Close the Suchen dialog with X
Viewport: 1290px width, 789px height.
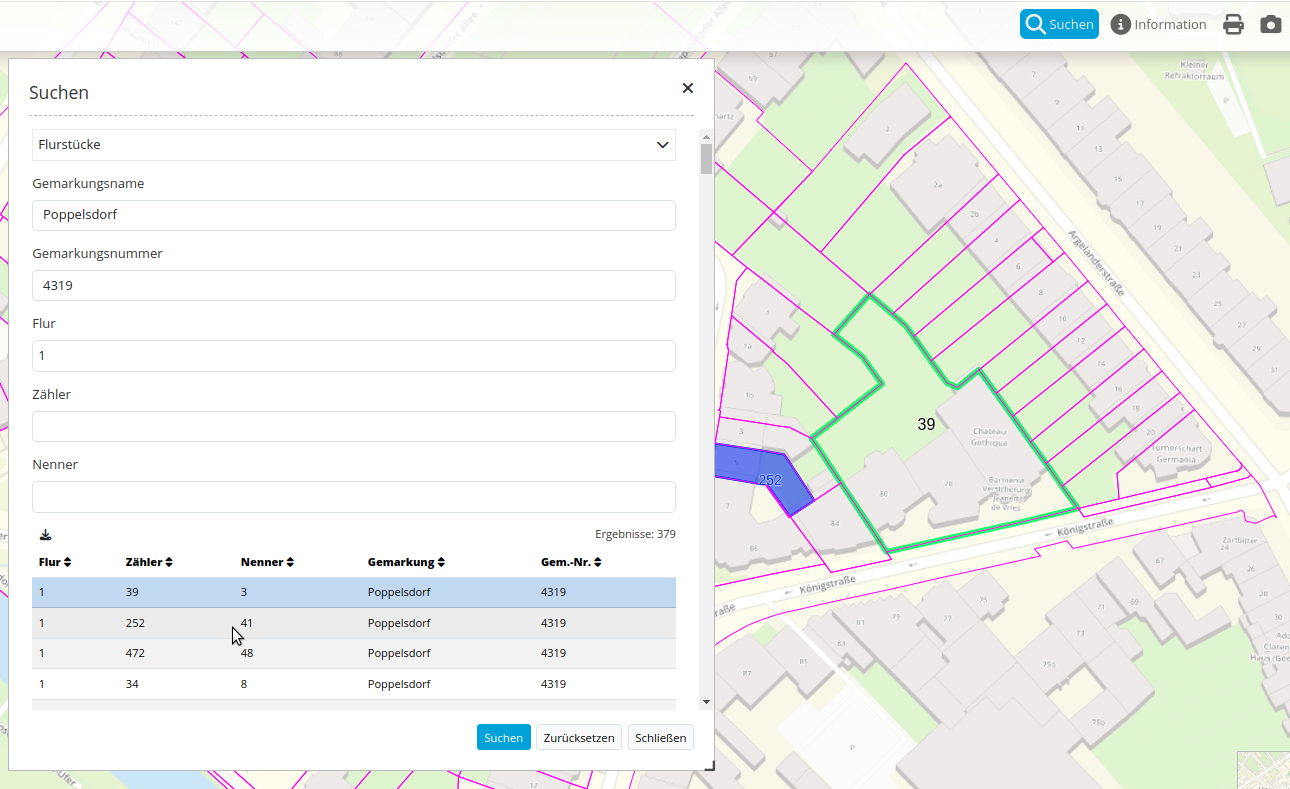pyautogui.click(x=687, y=88)
